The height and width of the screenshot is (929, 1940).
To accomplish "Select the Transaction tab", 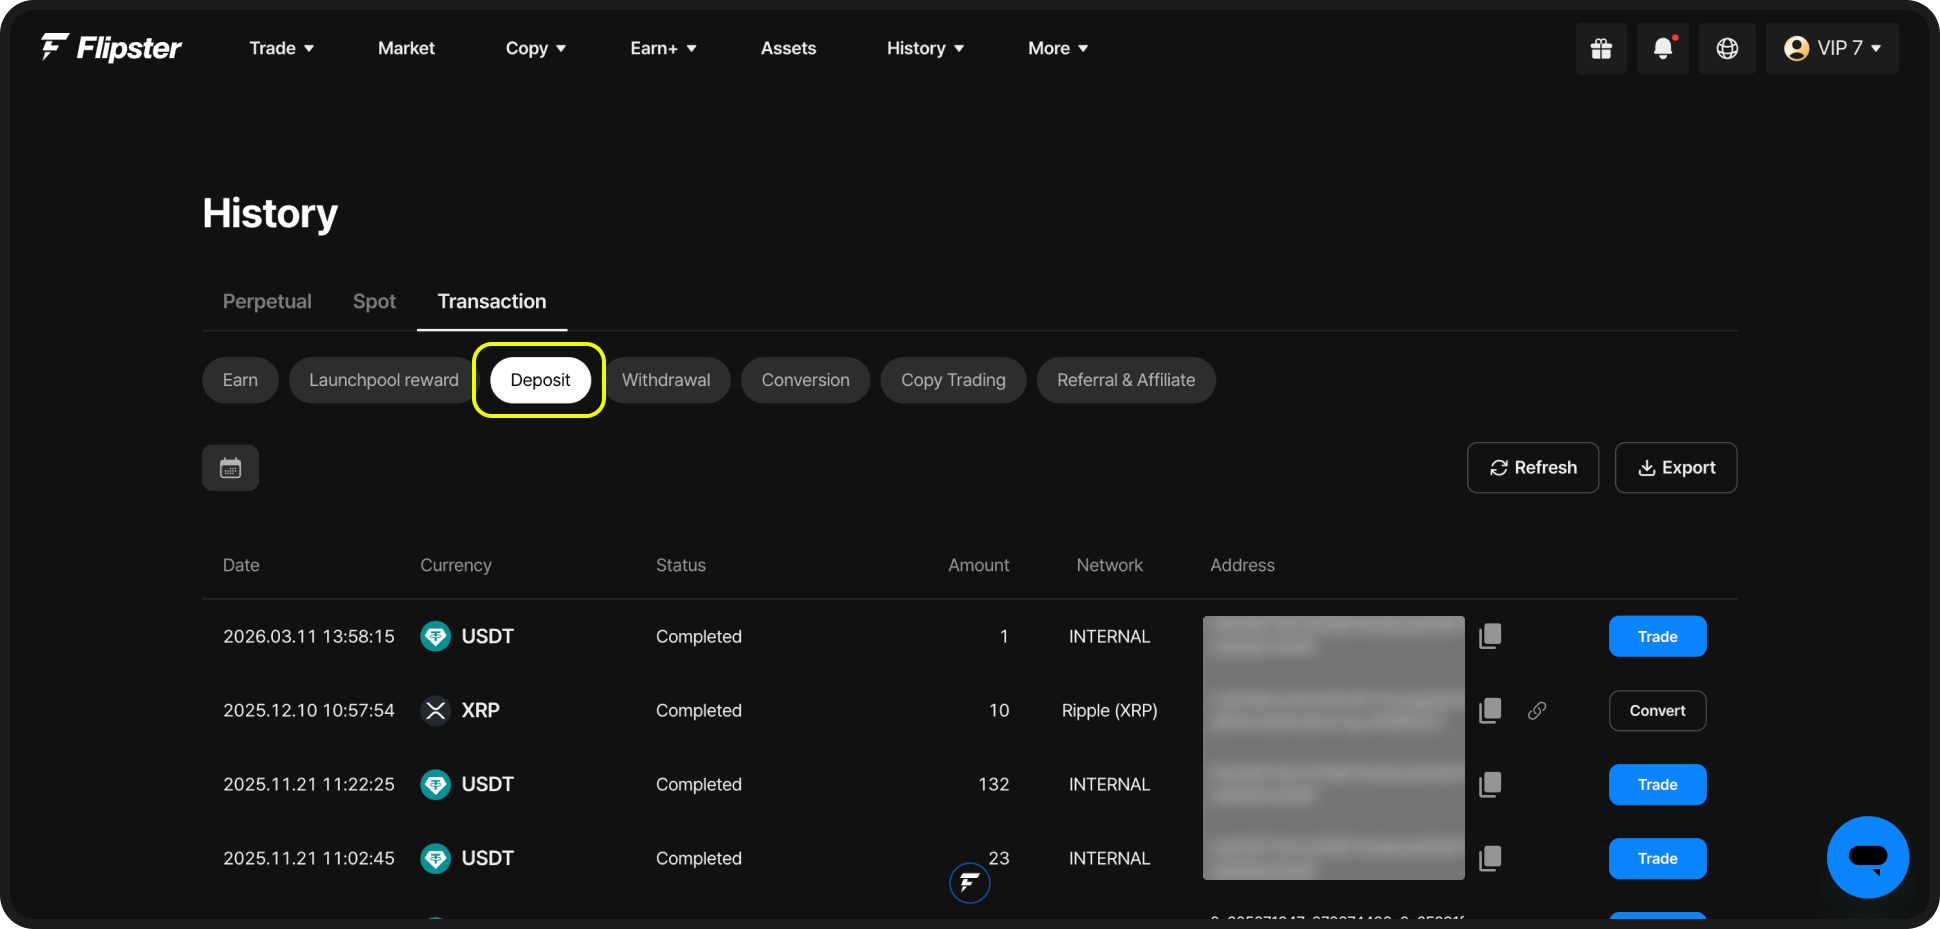I will click(492, 301).
